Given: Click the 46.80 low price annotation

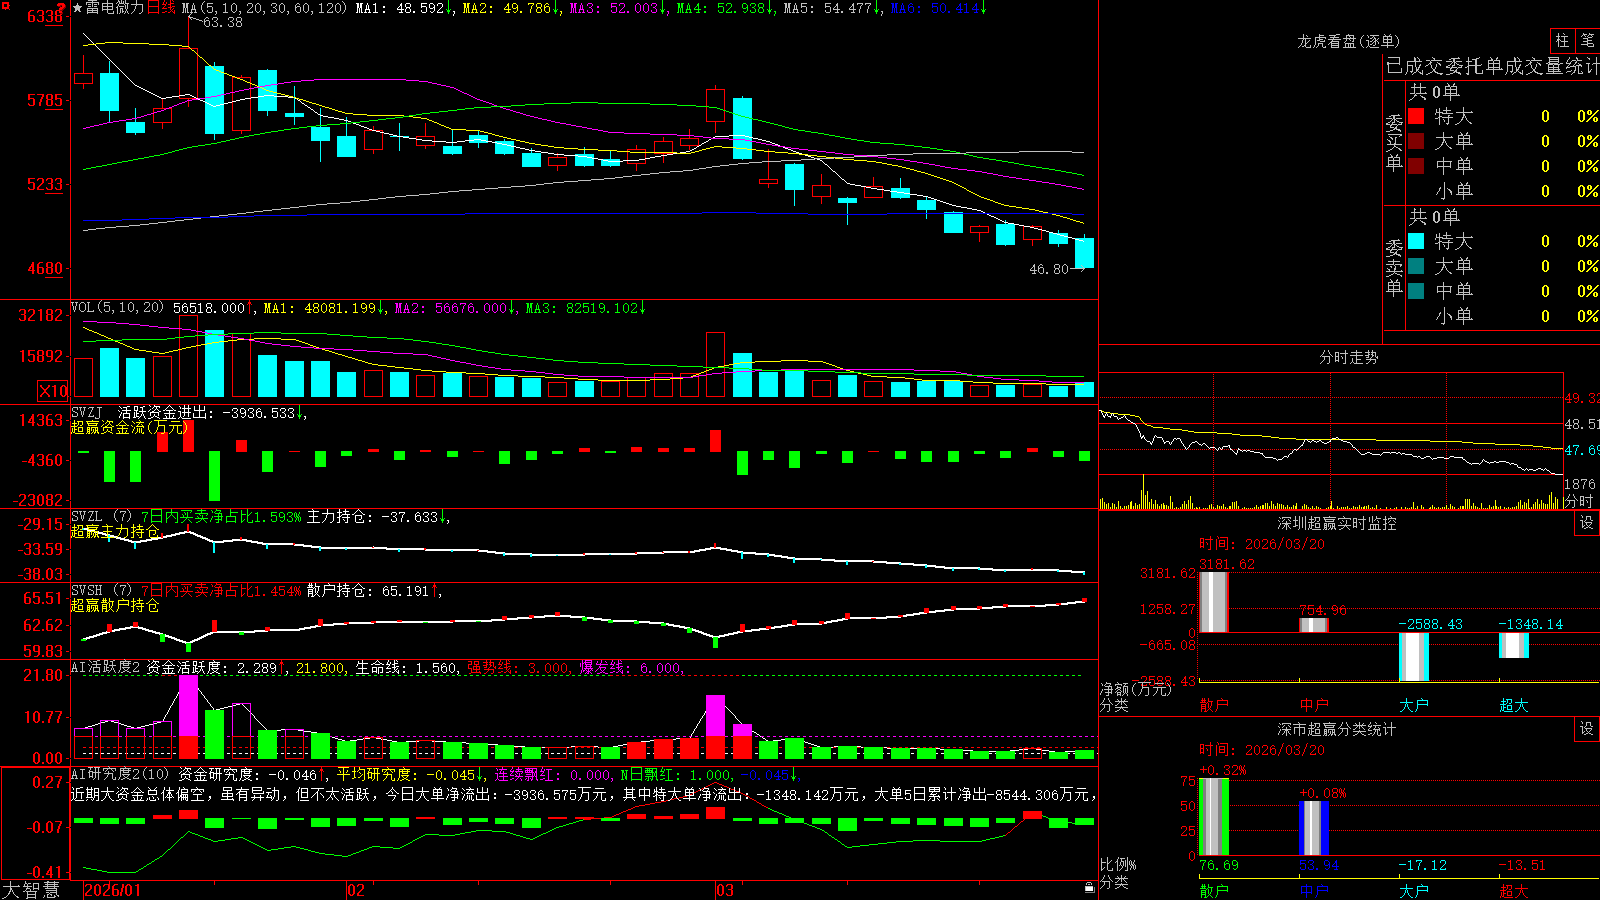Looking at the screenshot, I should pyautogui.click(x=1049, y=269).
